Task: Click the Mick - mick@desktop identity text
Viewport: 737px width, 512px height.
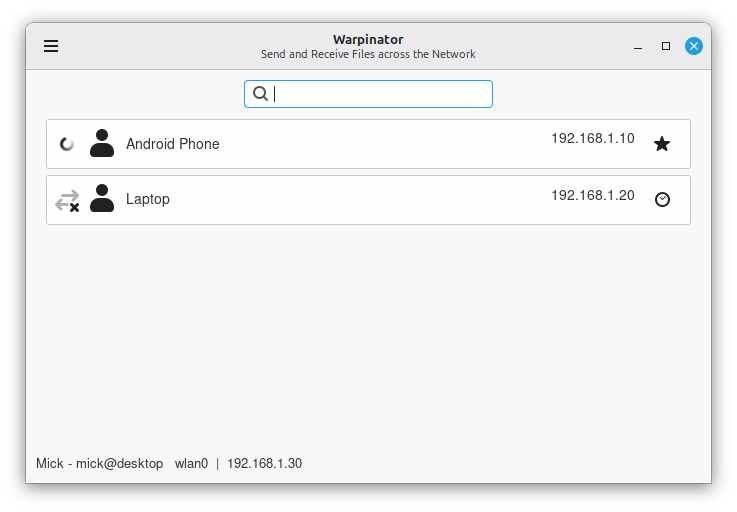Action: coord(100,464)
